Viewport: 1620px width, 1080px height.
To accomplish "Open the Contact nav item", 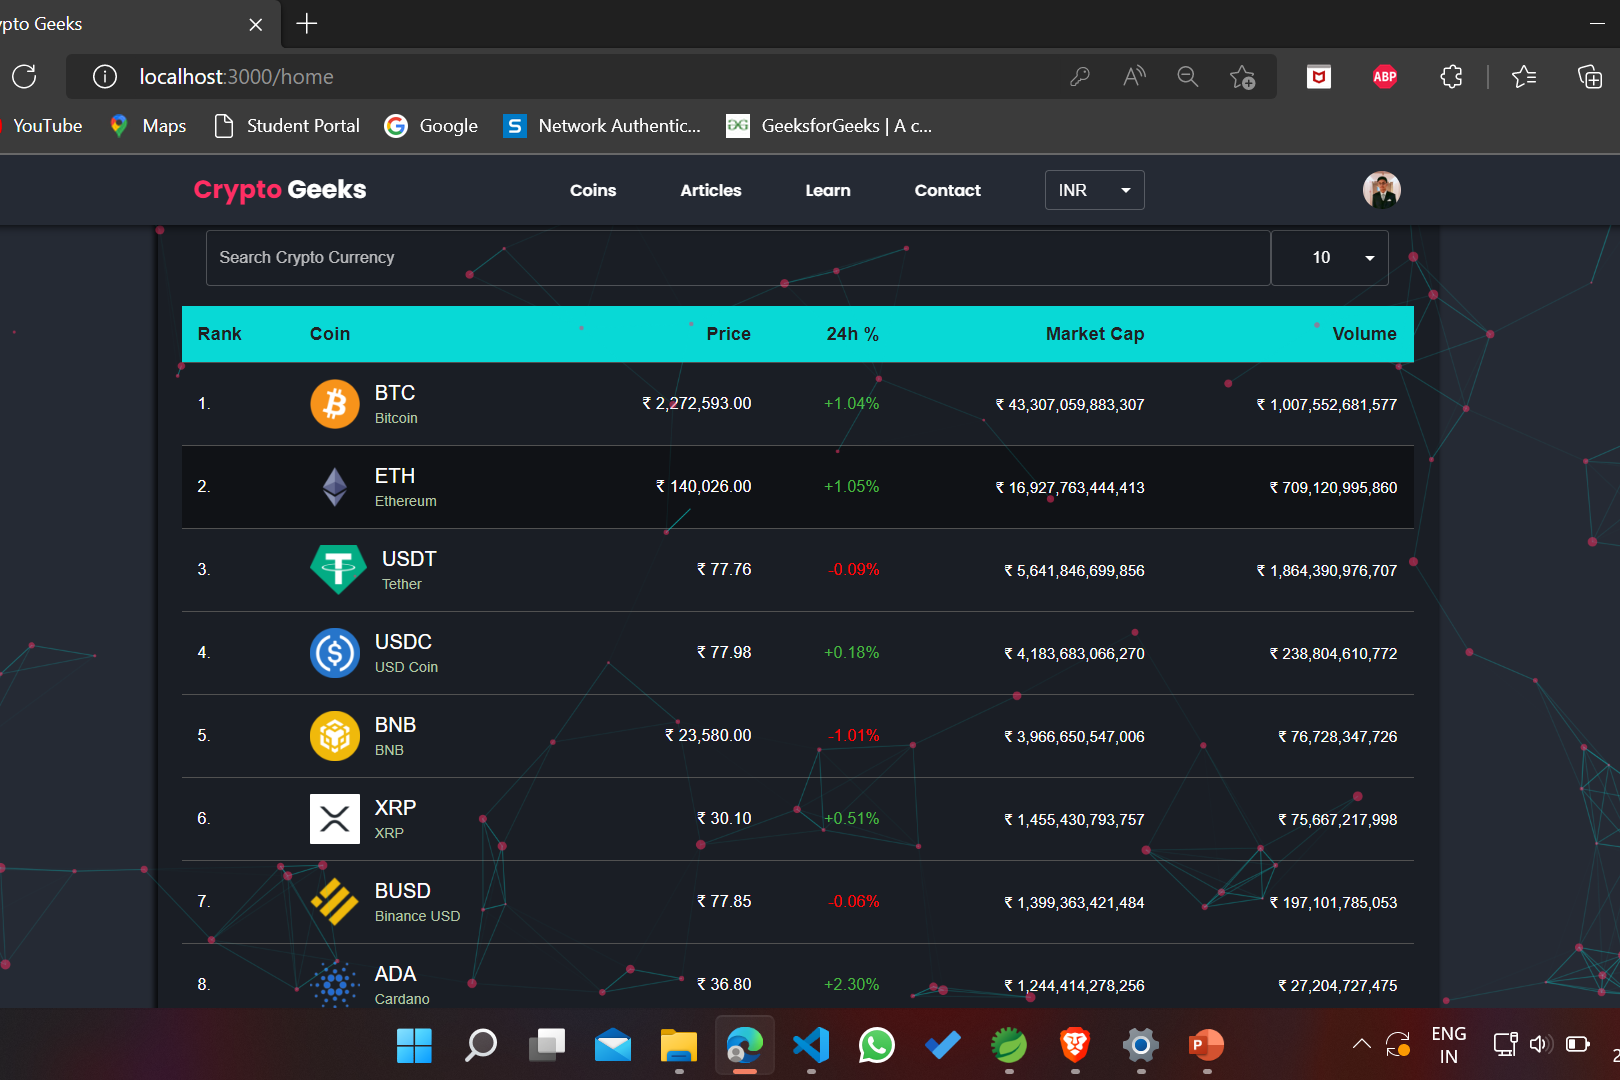I will pos(948,190).
